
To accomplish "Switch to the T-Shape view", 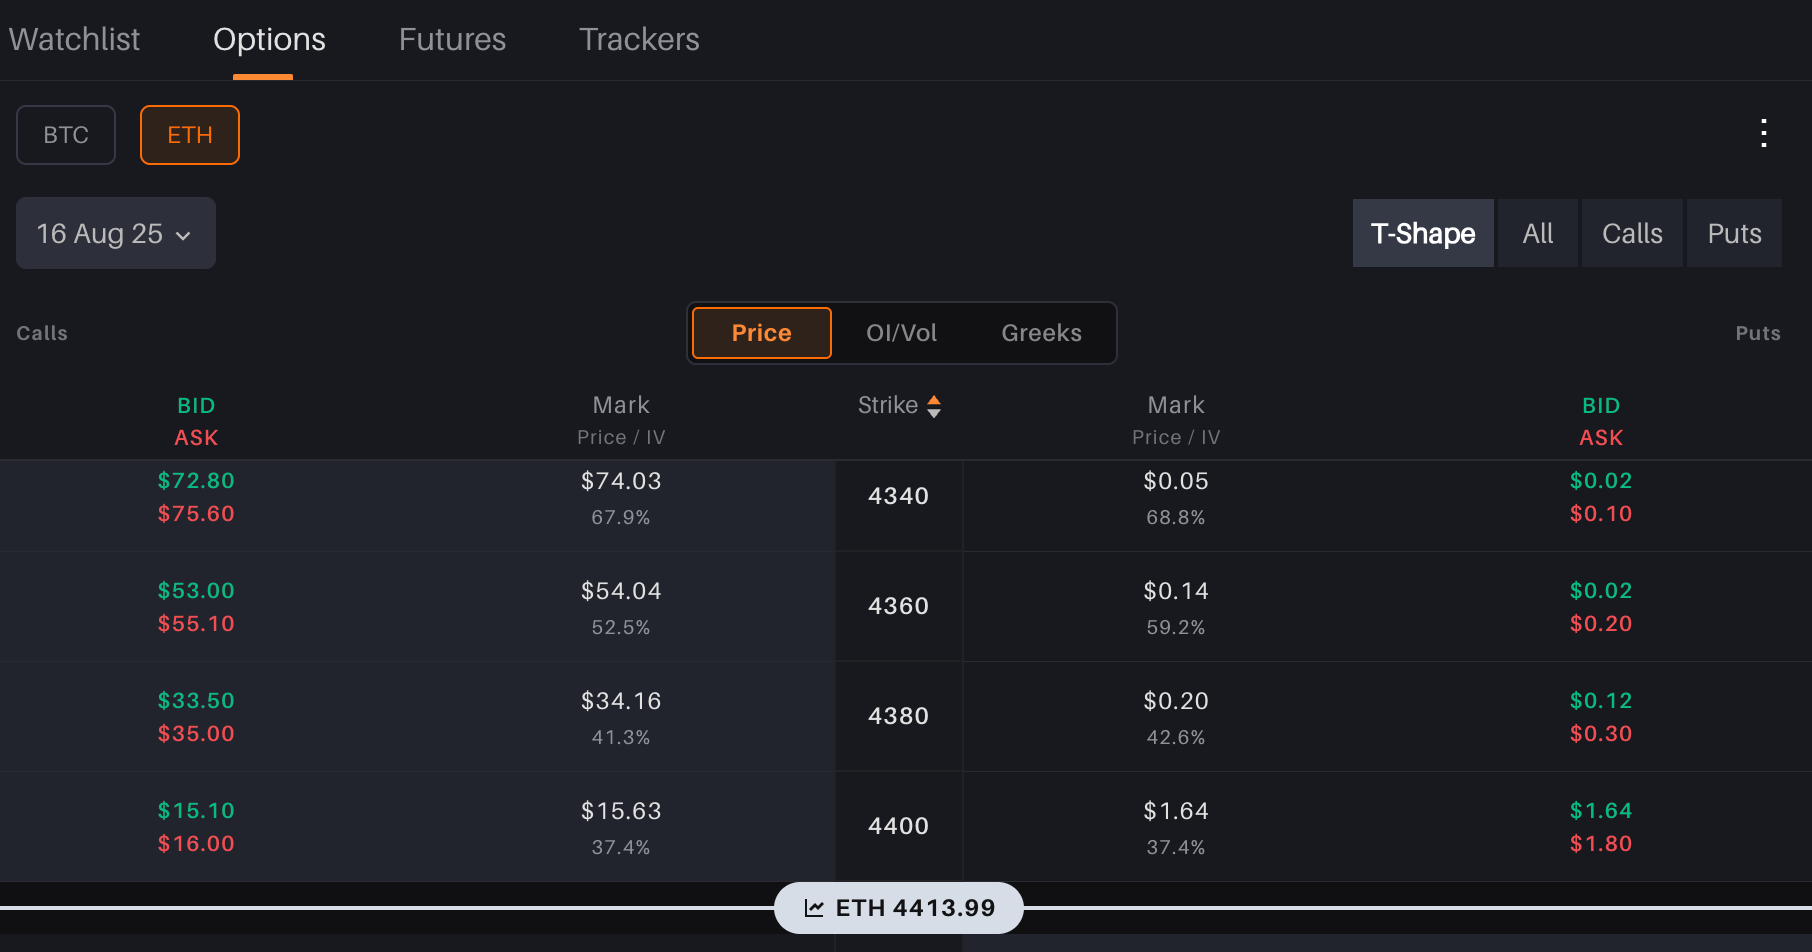I will pos(1422,233).
